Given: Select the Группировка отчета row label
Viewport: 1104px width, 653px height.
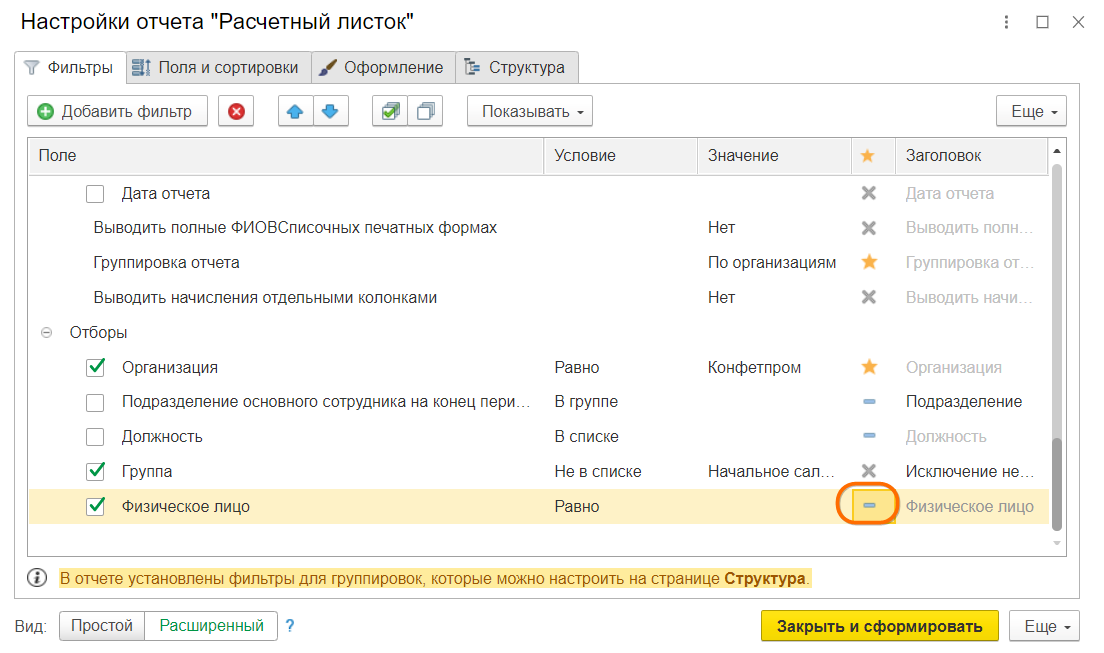Looking at the screenshot, I should (166, 263).
